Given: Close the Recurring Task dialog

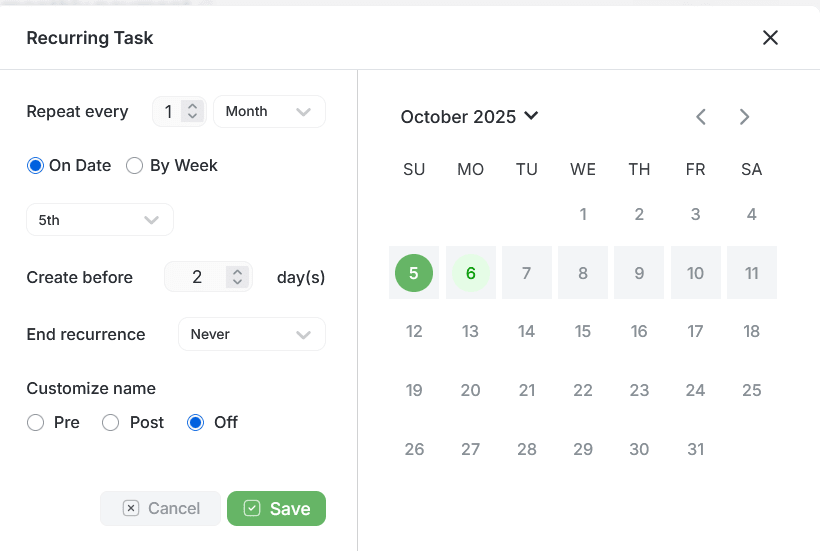Looking at the screenshot, I should click(x=770, y=38).
